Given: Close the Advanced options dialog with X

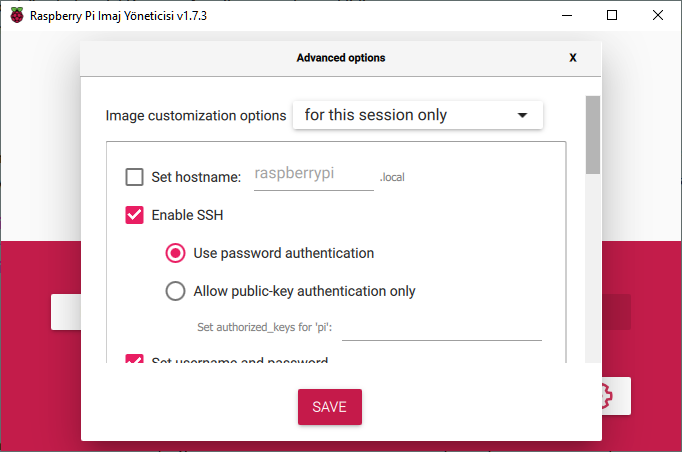Looking at the screenshot, I should click(573, 58).
